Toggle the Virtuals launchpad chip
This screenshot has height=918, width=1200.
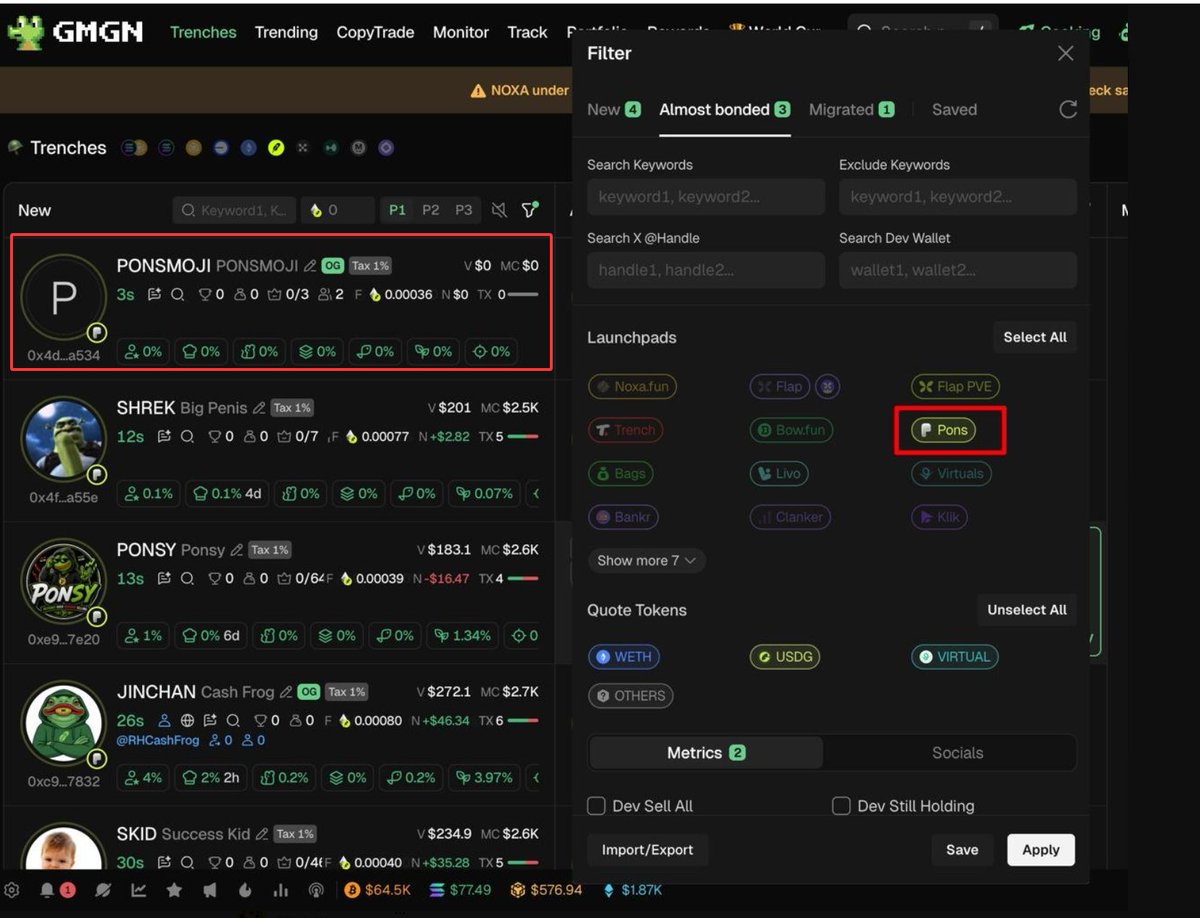951,473
